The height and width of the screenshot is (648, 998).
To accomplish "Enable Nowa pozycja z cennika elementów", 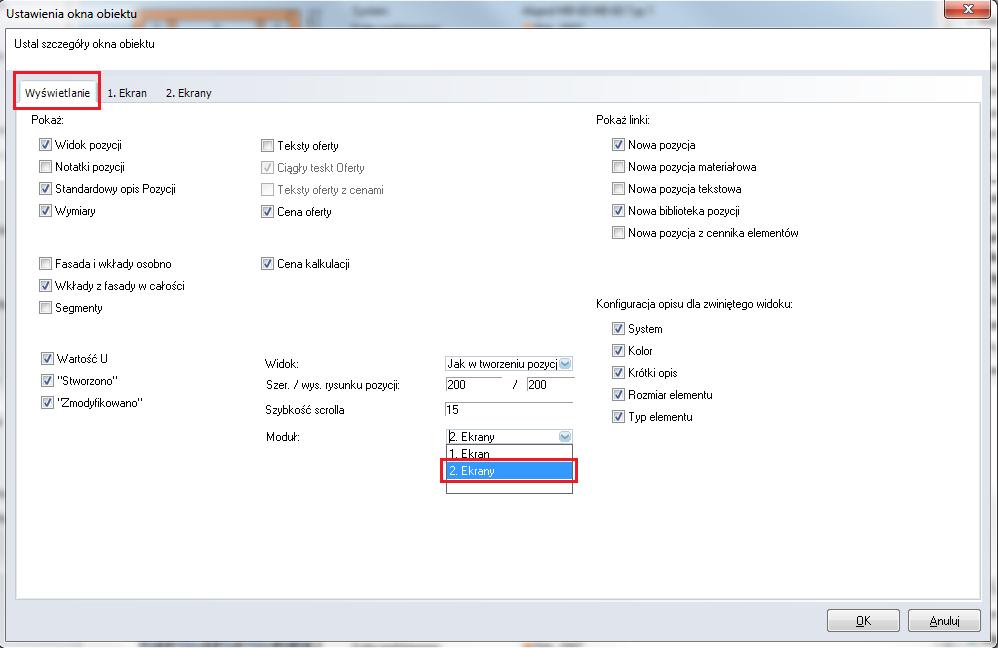I will pyautogui.click(x=618, y=233).
